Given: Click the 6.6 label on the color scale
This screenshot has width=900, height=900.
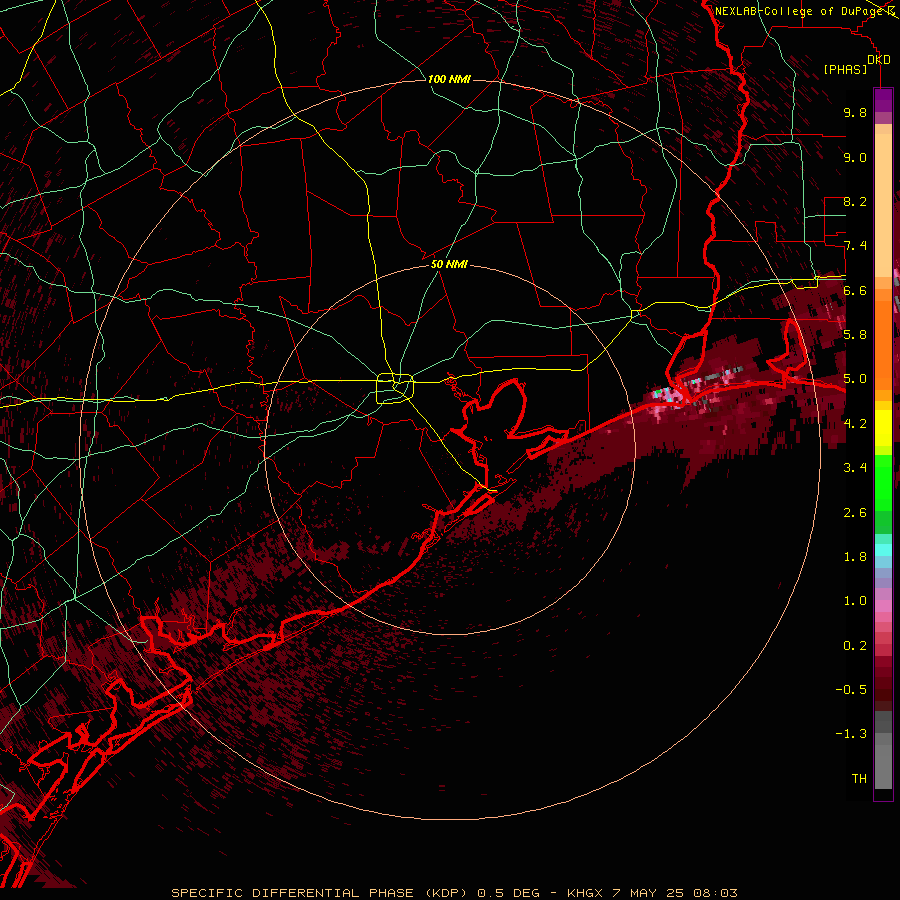Looking at the screenshot, I should coord(855,290).
